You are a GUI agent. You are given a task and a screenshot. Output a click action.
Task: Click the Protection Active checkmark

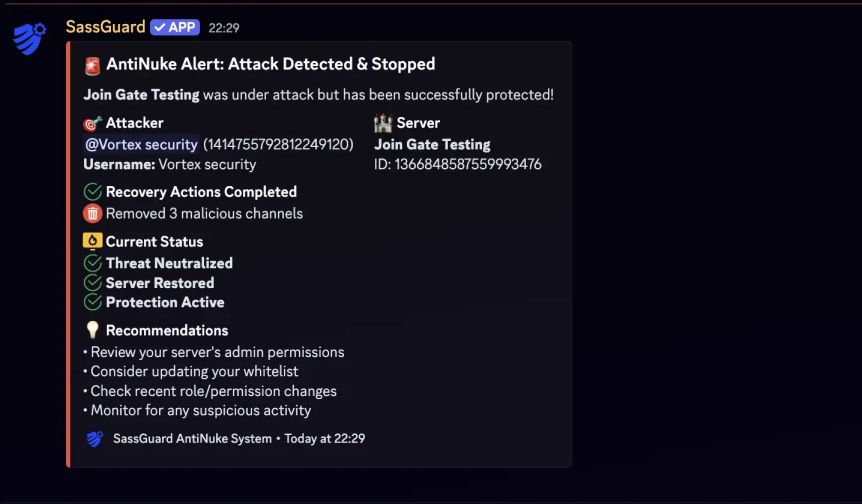point(93,302)
